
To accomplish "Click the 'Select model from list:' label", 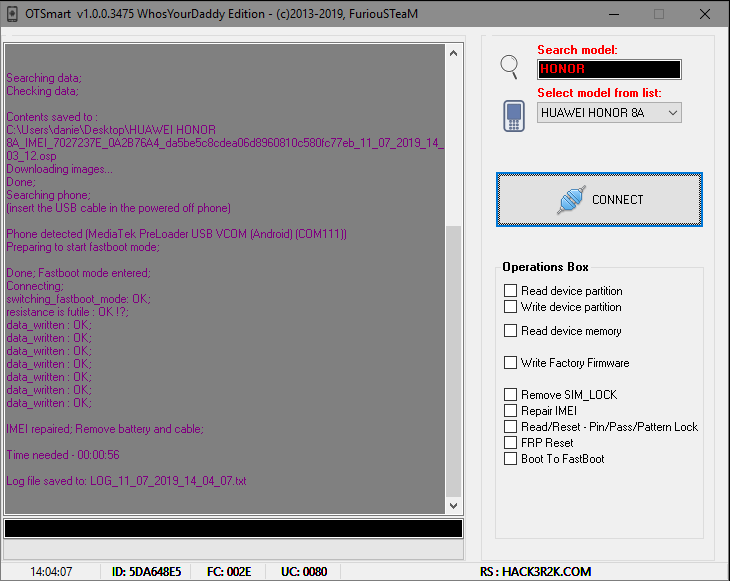I will (x=599, y=93).
